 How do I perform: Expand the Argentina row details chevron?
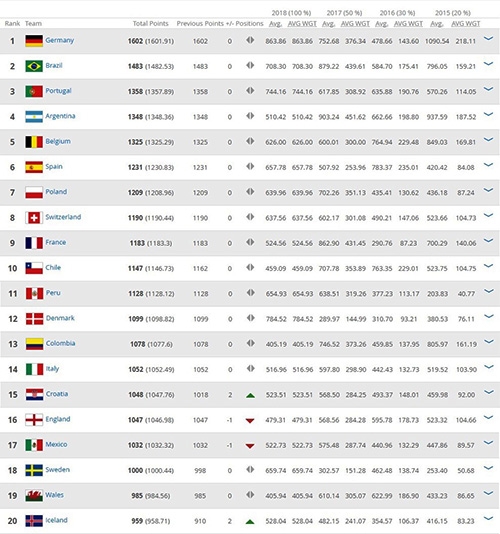coord(488,114)
